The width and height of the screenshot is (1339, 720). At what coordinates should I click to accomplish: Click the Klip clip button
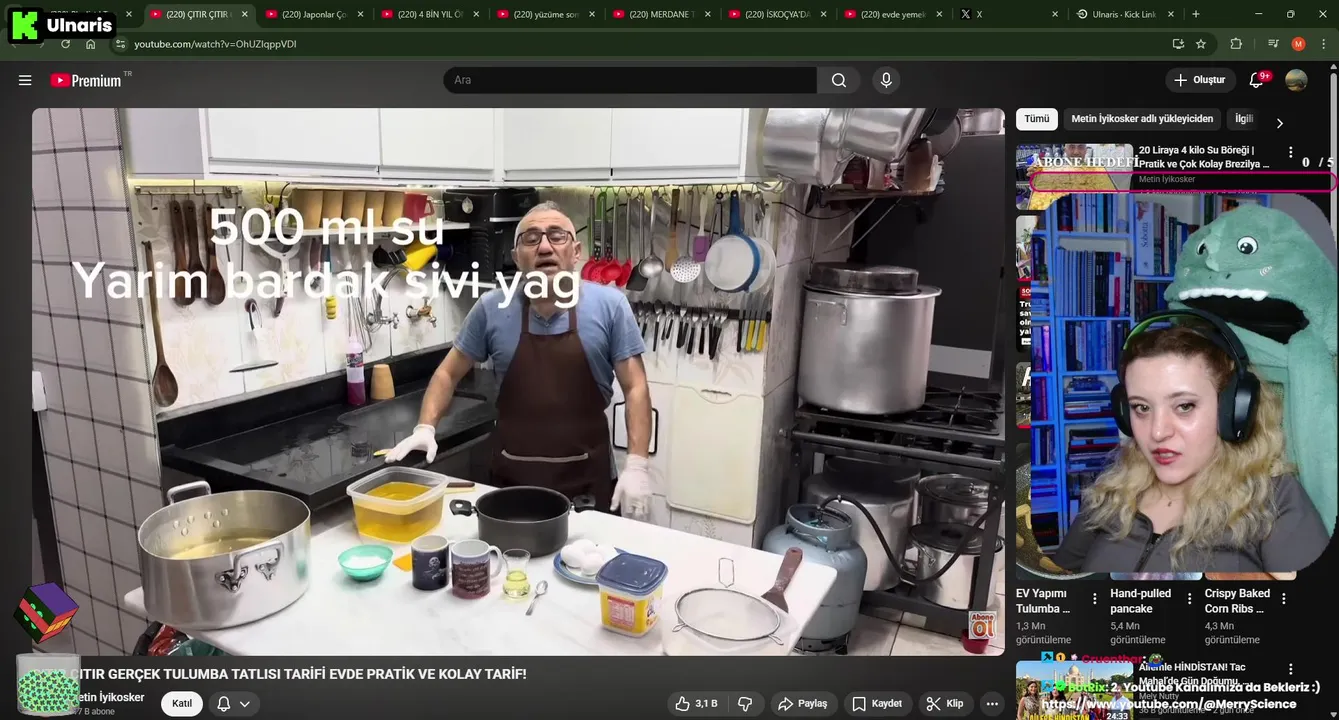[x=944, y=704]
